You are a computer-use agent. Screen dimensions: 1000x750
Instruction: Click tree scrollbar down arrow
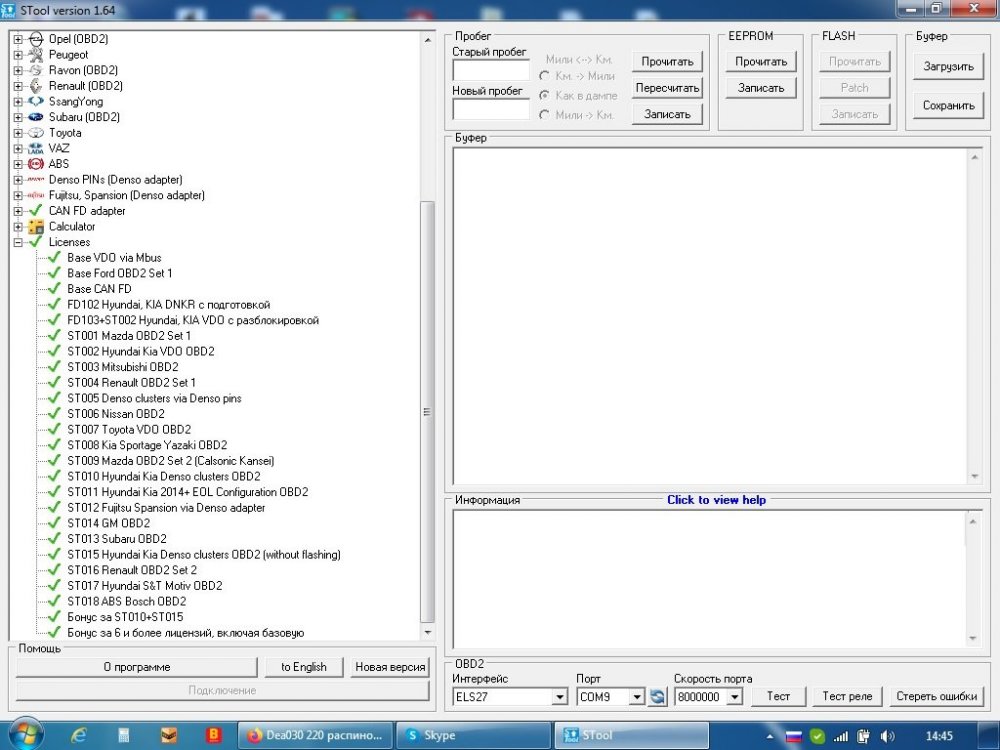pyautogui.click(x=427, y=633)
